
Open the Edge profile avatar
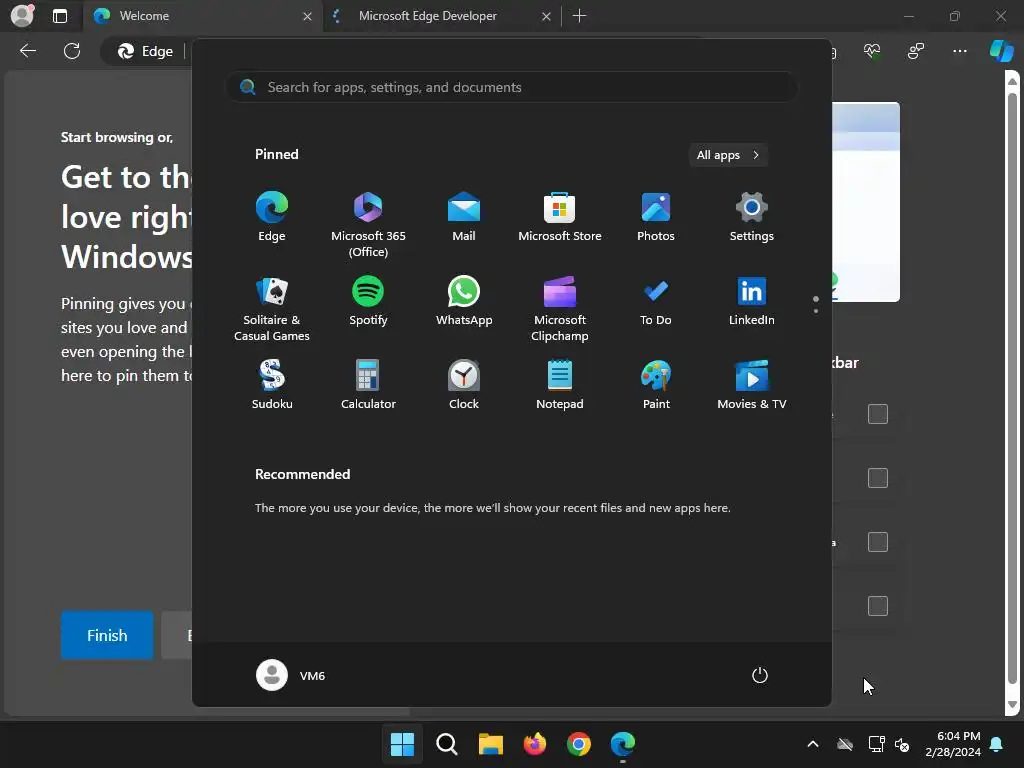(x=23, y=16)
